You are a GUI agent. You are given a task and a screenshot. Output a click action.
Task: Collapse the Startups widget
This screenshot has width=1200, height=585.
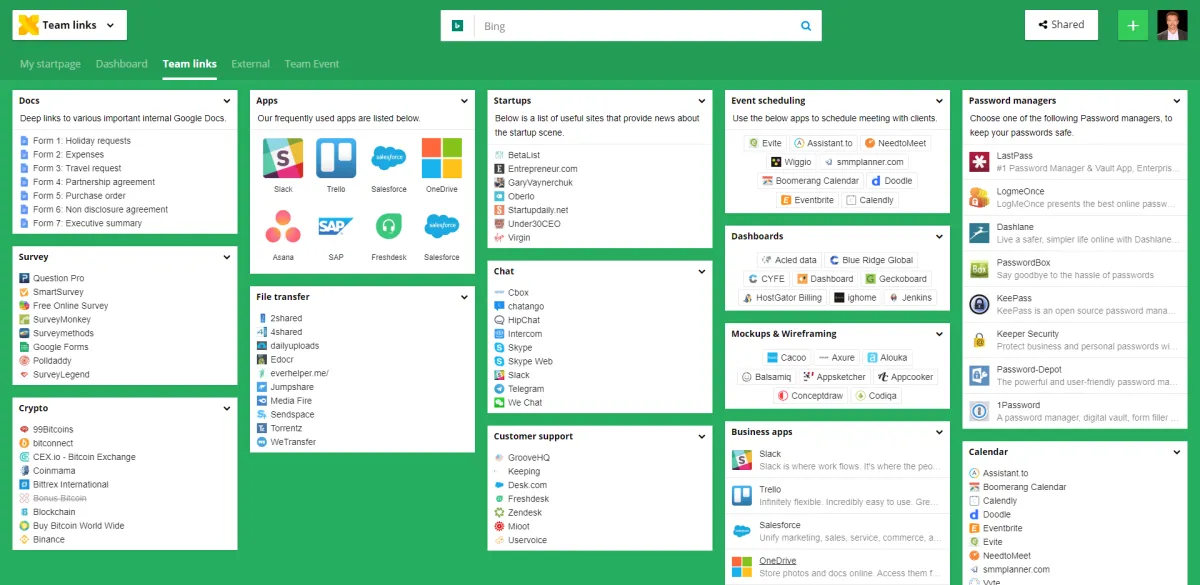pyautogui.click(x=702, y=101)
